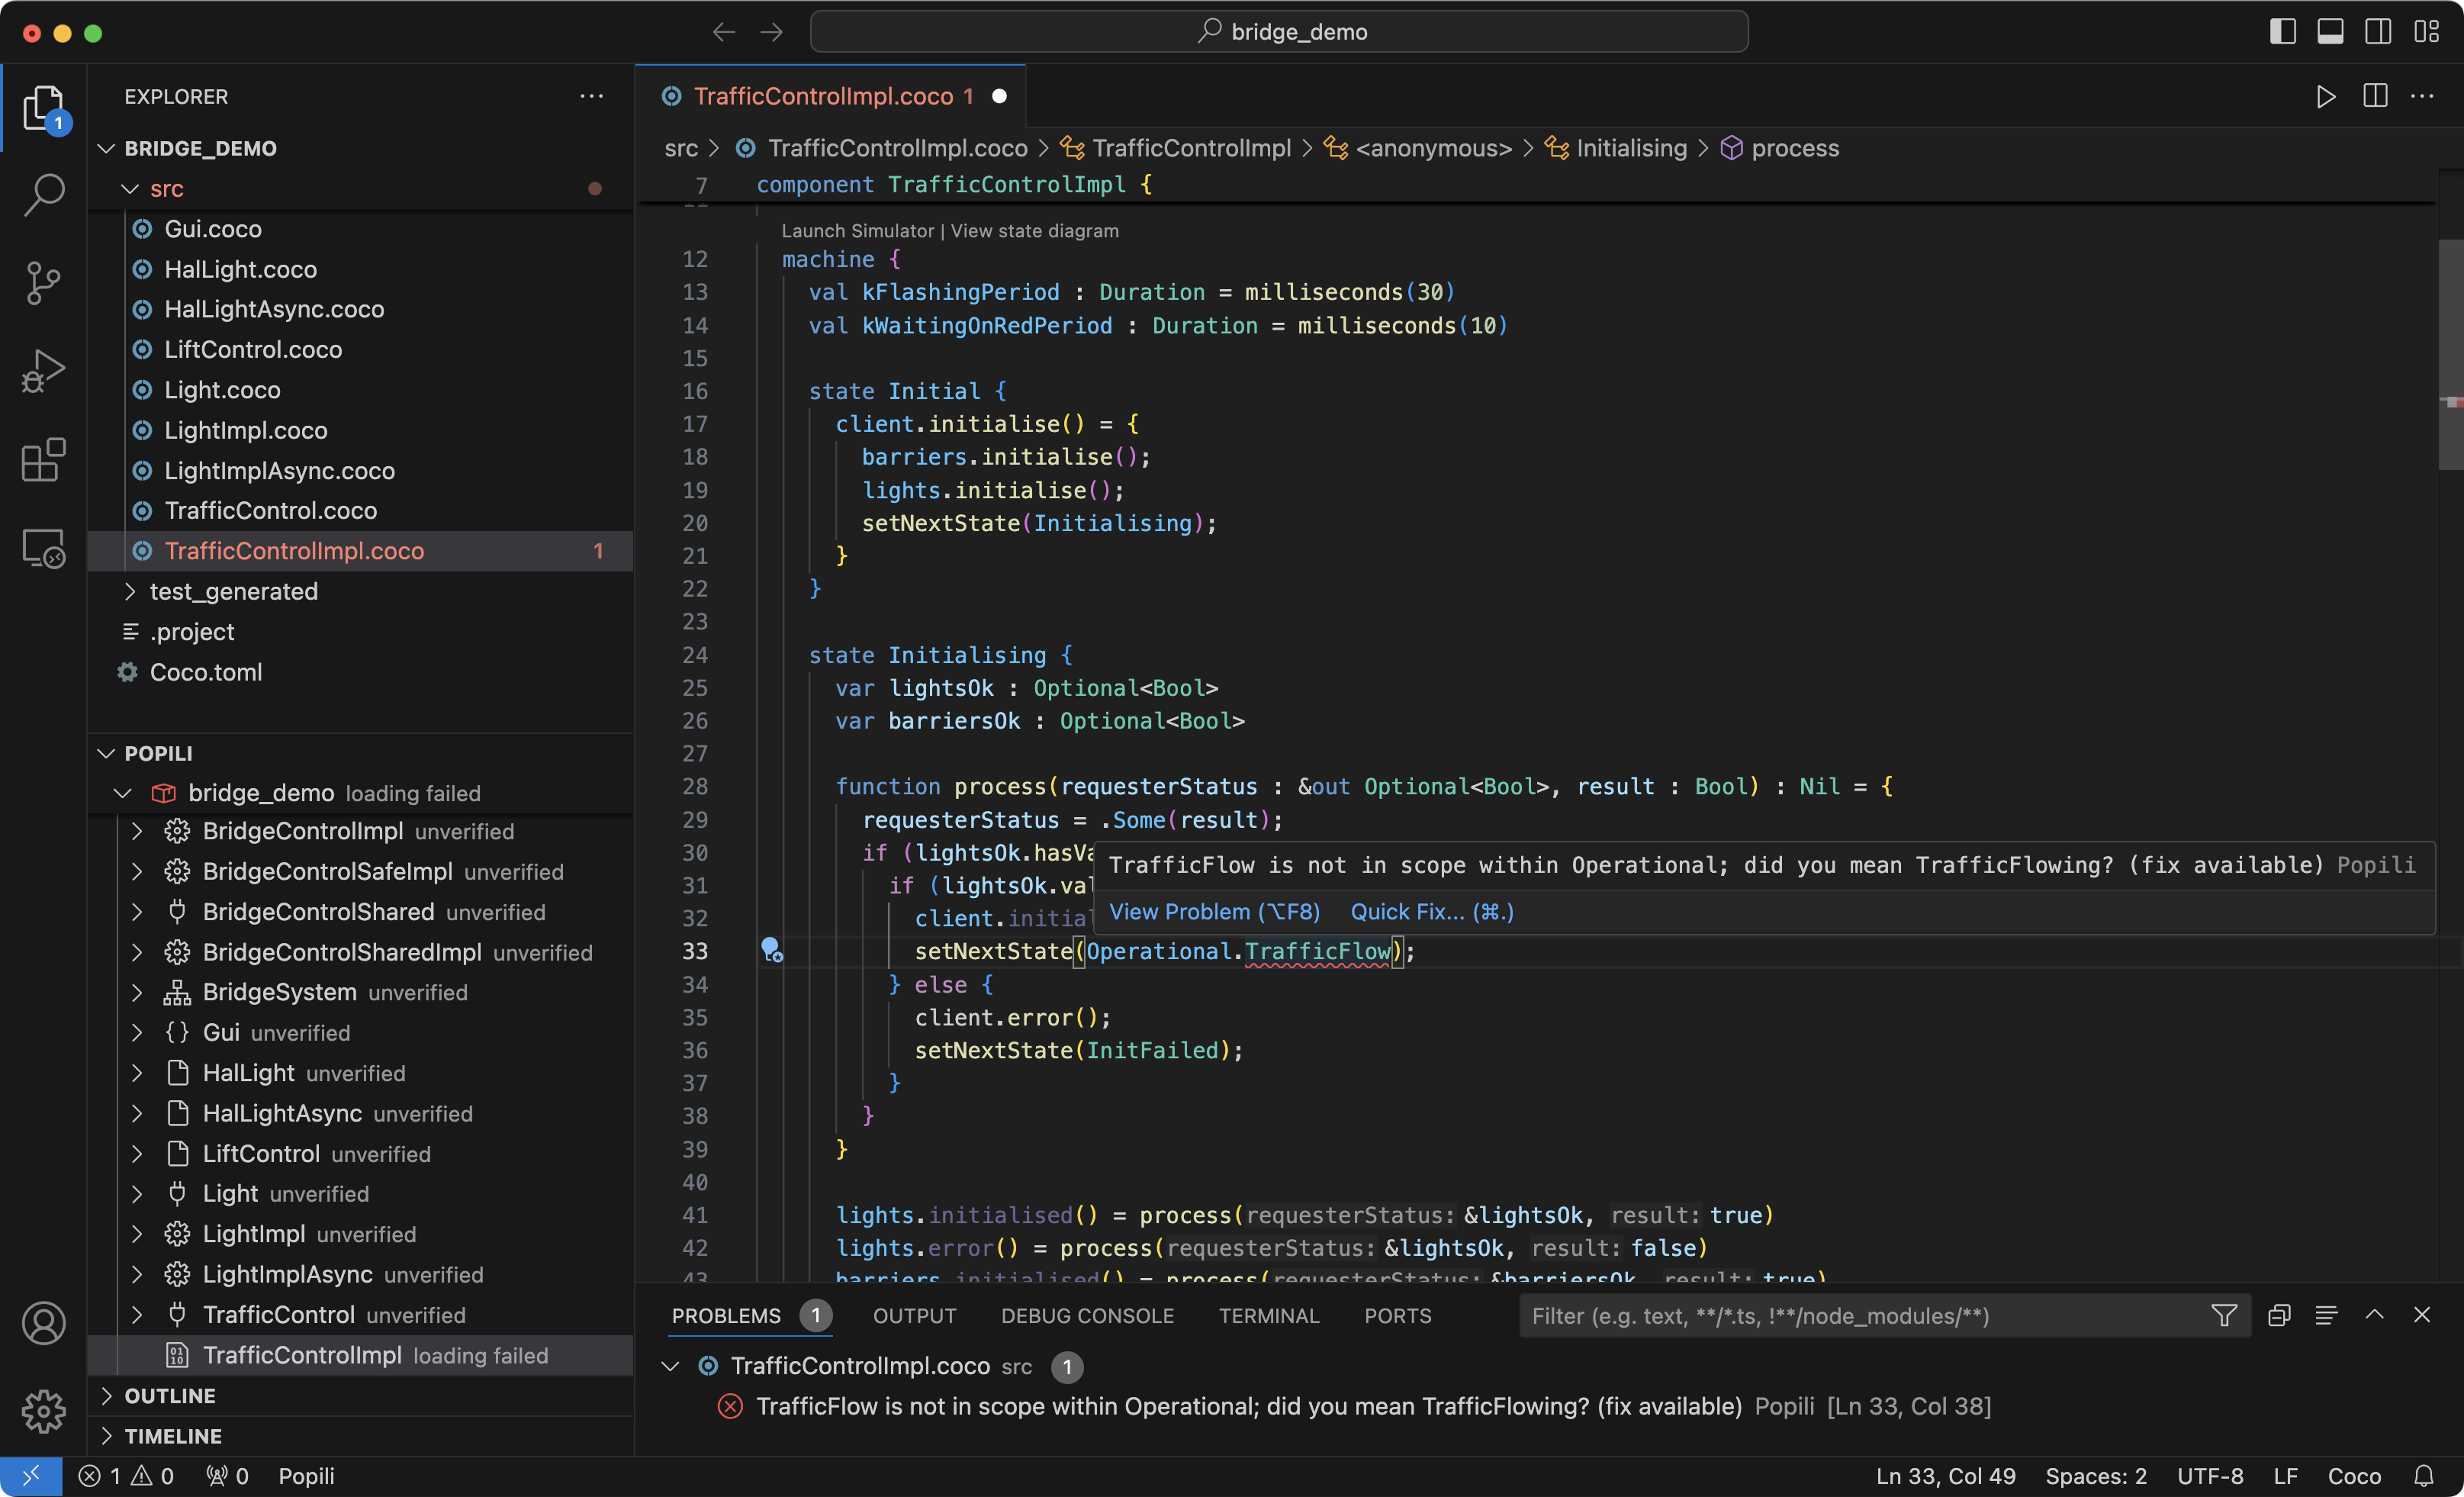
Task: Open Explorer Views and More Actions ellipsis
Action: coord(591,96)
